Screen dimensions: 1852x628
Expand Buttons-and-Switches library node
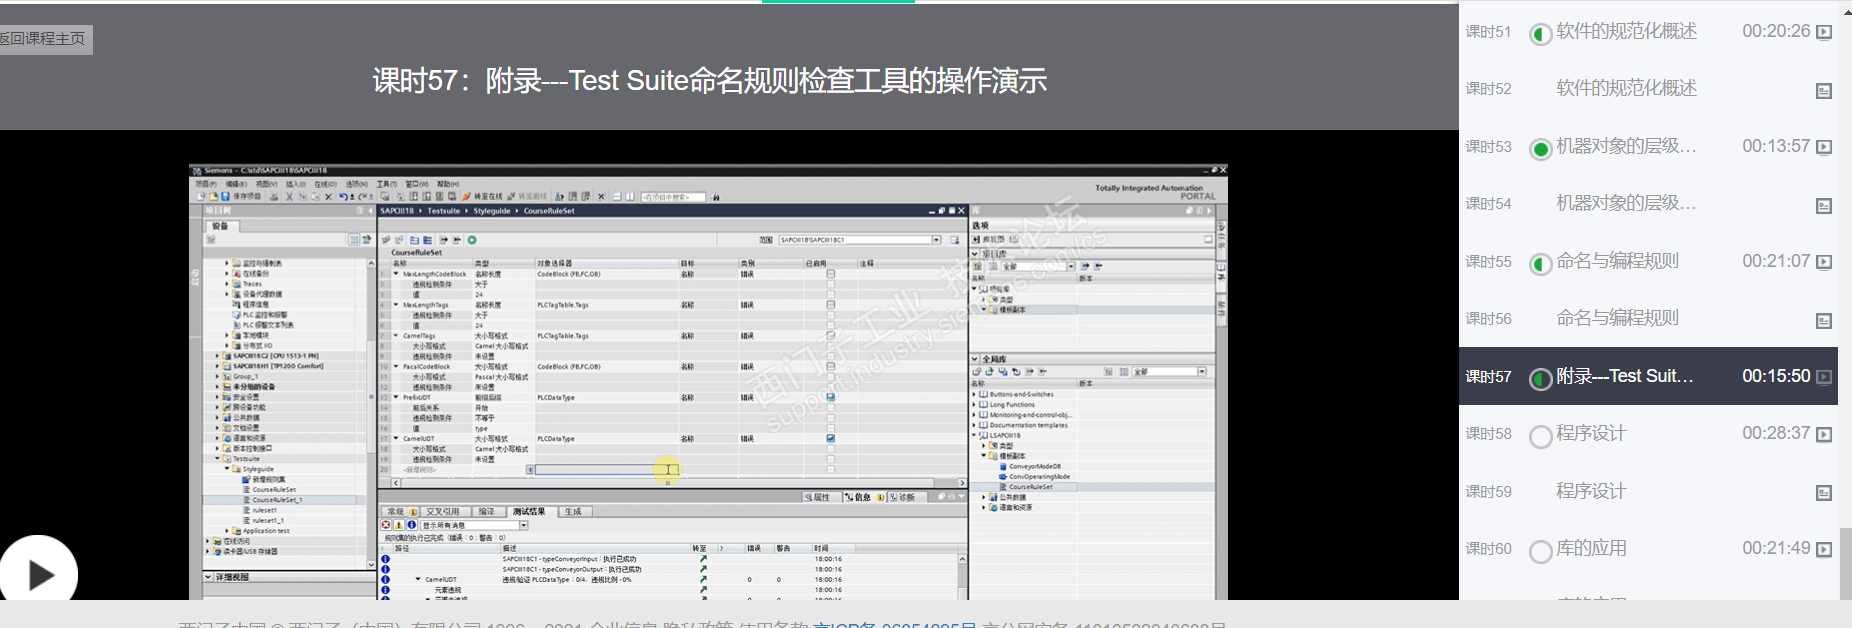click(x=975, y=394)
